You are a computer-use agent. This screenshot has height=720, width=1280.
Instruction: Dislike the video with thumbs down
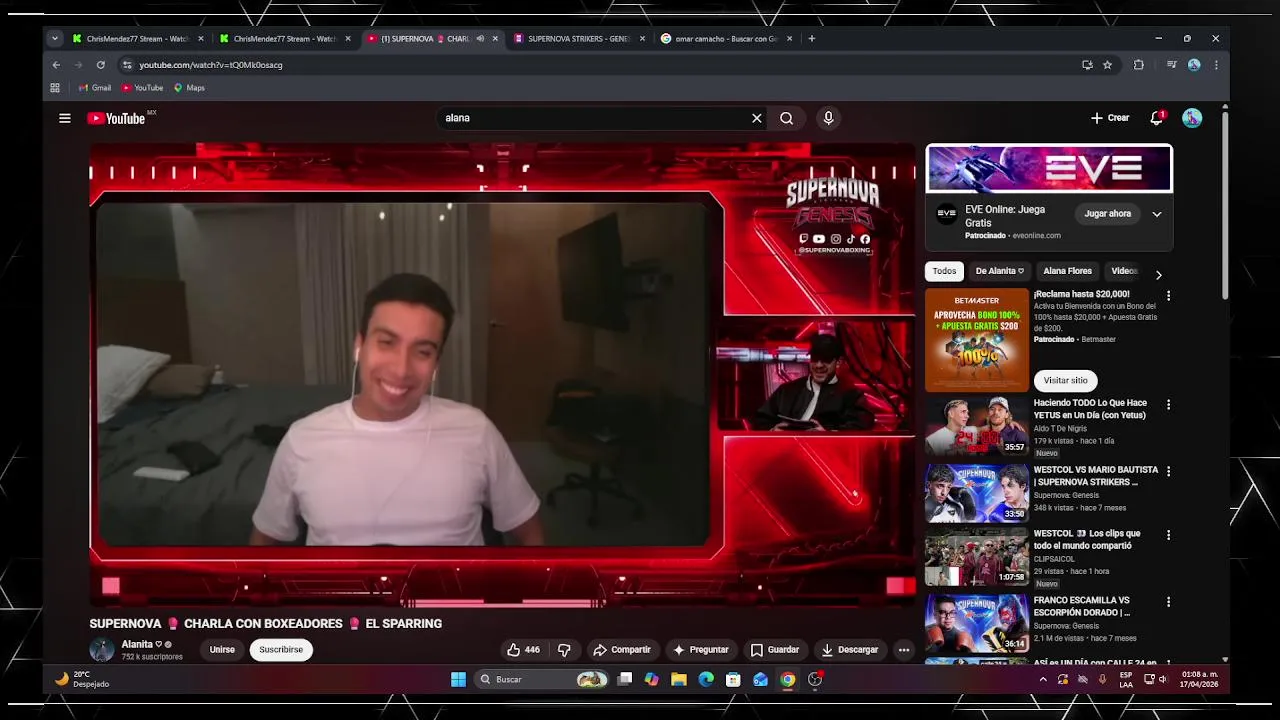tap(564, 650)
